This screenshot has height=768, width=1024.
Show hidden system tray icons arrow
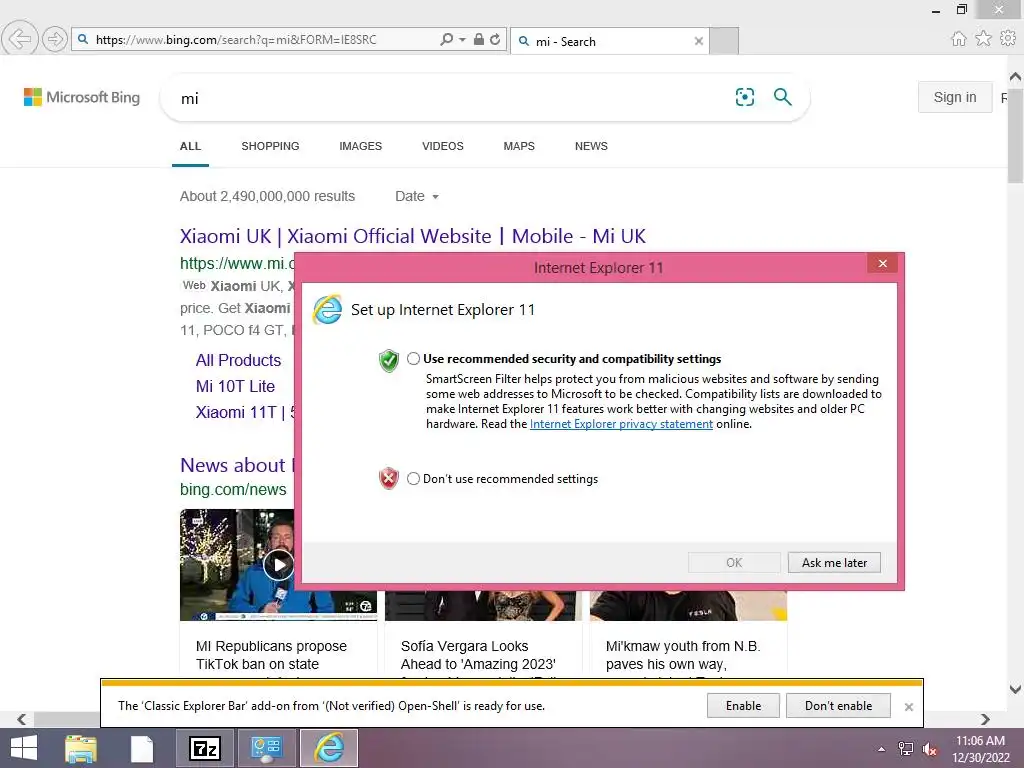[x=881, y=749]
